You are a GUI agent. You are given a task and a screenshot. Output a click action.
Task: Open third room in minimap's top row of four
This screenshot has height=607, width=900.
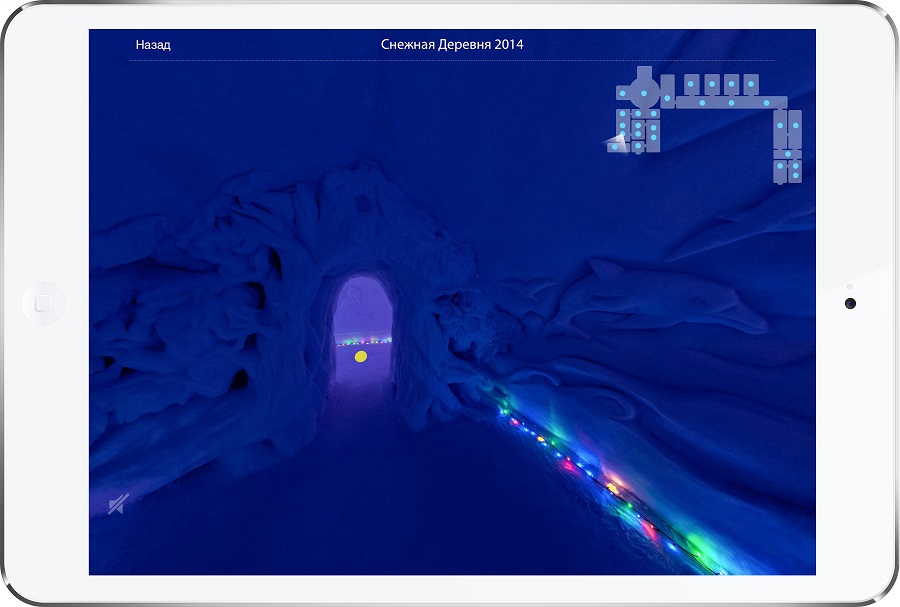731,84
